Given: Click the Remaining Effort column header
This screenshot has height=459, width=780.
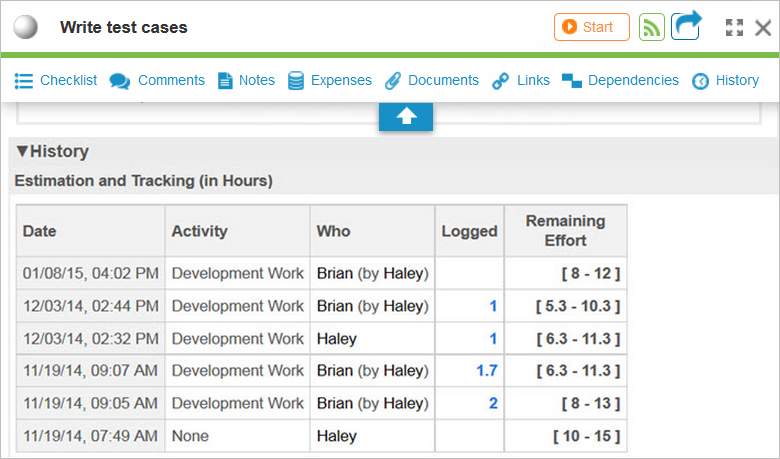Looking at the screenshot, I should (x=565, y=231).
